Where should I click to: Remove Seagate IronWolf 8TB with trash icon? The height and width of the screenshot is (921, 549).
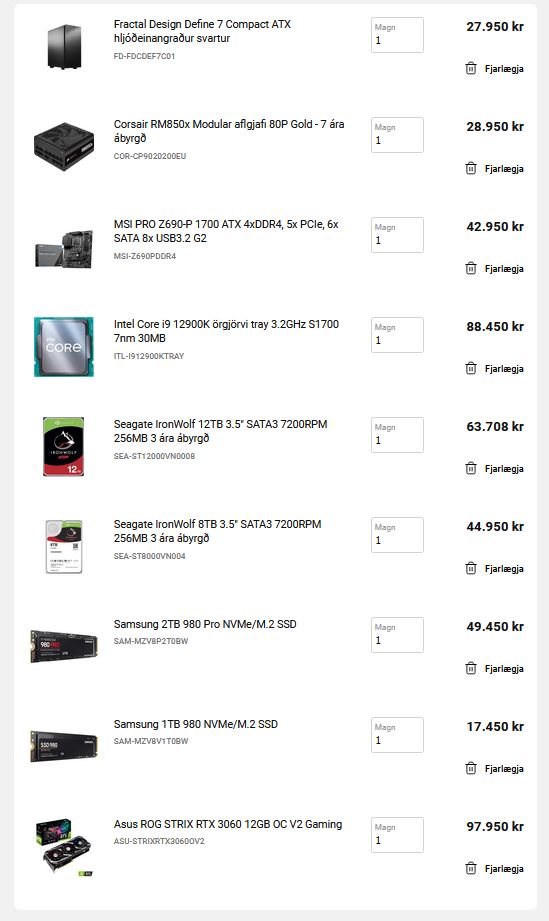[471, 568]
